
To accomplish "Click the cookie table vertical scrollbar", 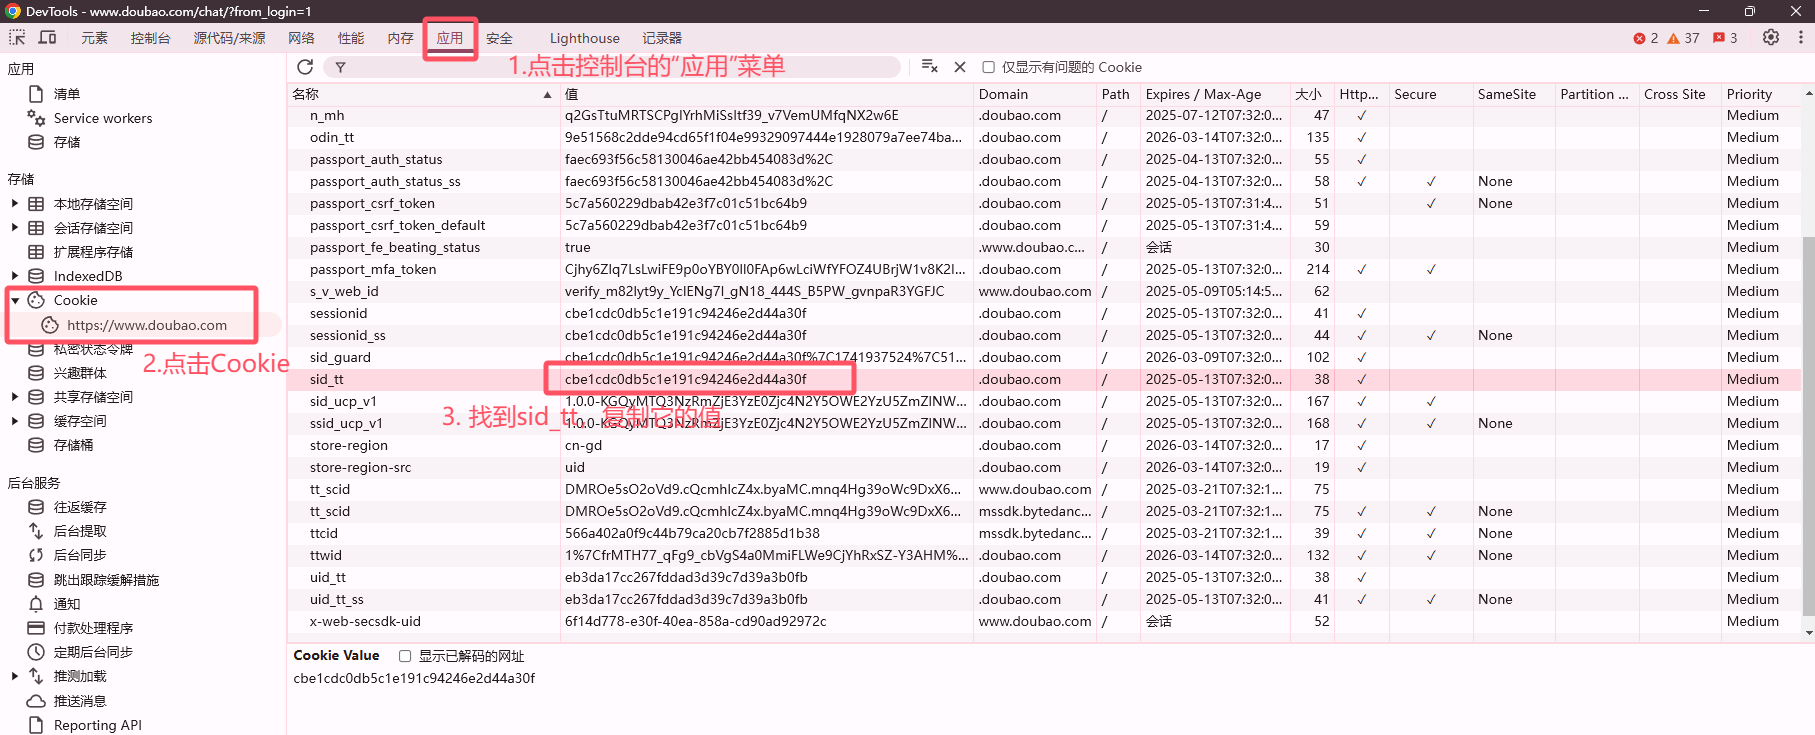I will (x=1808, y=428).
